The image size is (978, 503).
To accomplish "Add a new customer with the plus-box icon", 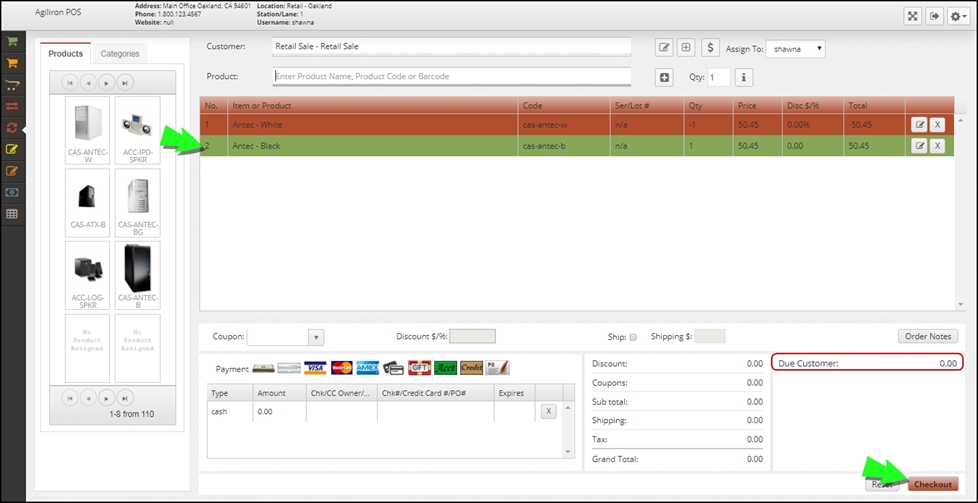I will pyautogui.click(x=686, y=47).
